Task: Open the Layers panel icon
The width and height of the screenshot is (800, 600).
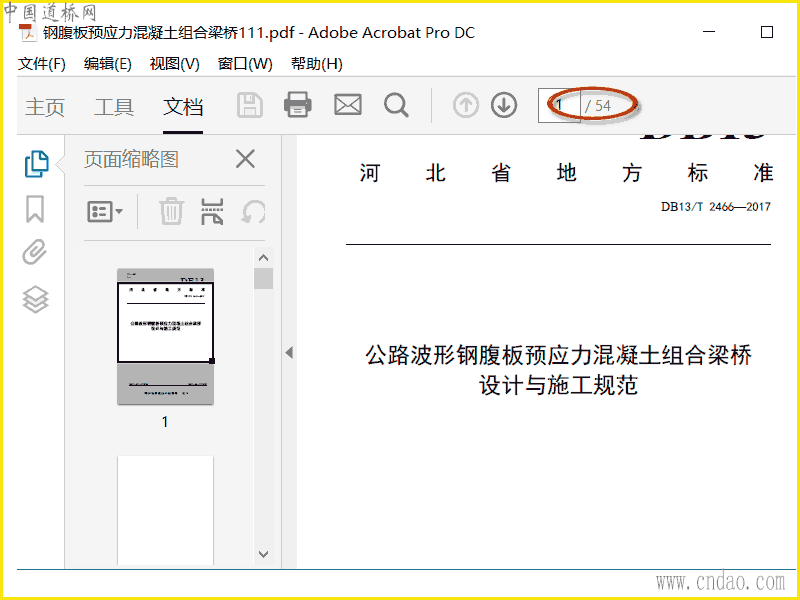Action: point(35,299)
